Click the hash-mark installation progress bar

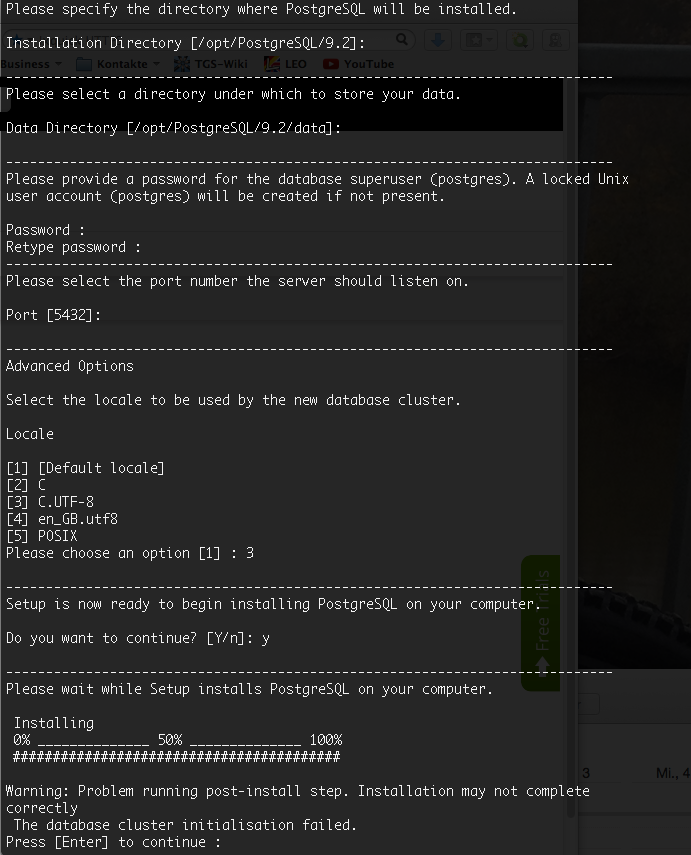coord(177,757)
